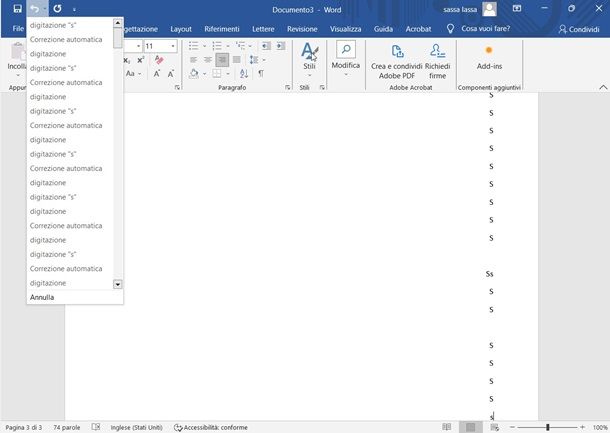610x433 pixels.
Task: Click the 'Pagina 3 di 3' status
Action: coord(23,427)
